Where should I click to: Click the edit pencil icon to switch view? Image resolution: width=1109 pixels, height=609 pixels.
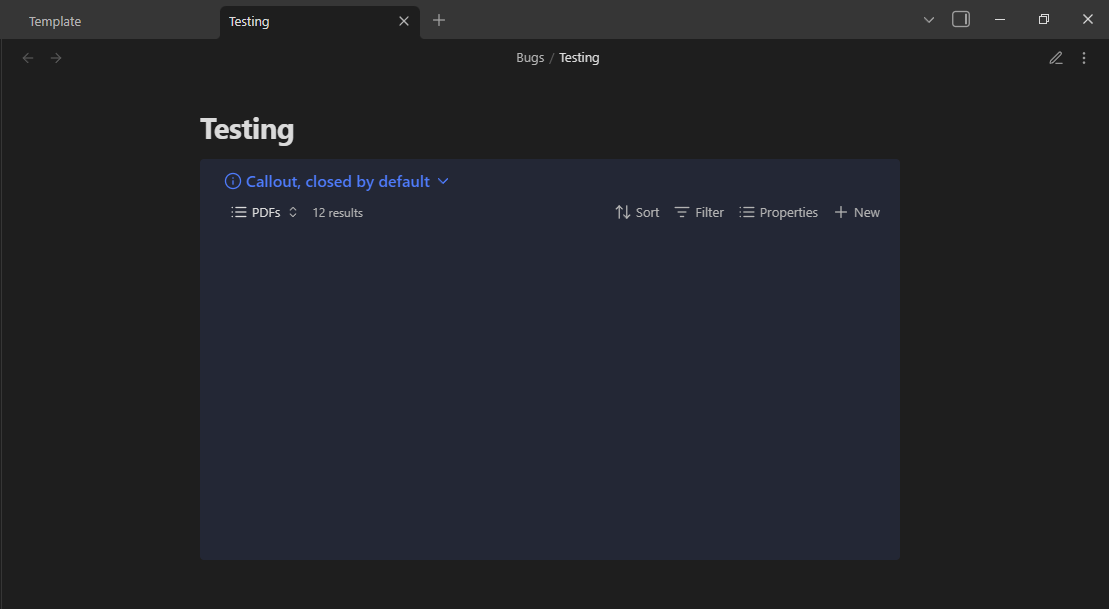click(x=1055, y=58)
